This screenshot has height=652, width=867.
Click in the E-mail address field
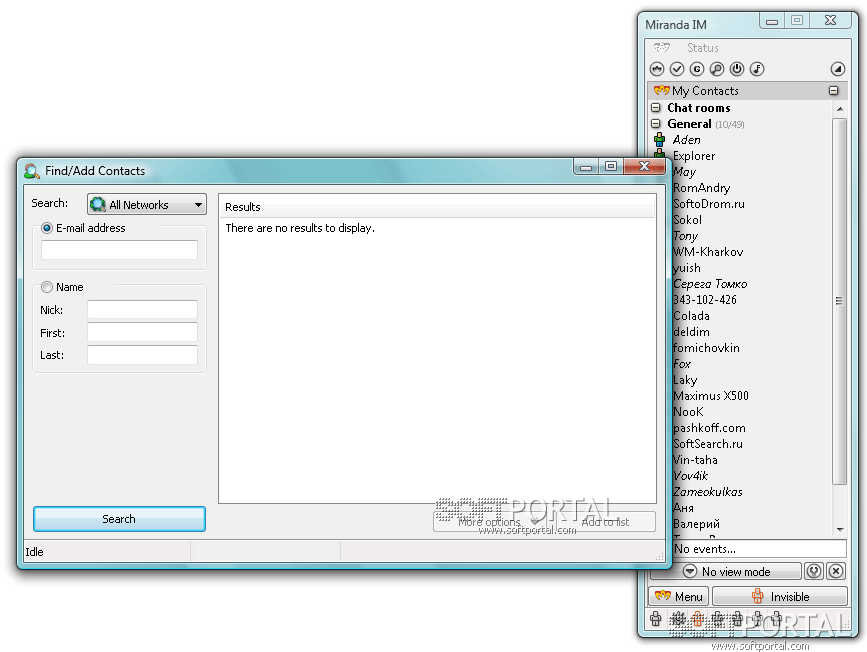(x=119, y=250)
